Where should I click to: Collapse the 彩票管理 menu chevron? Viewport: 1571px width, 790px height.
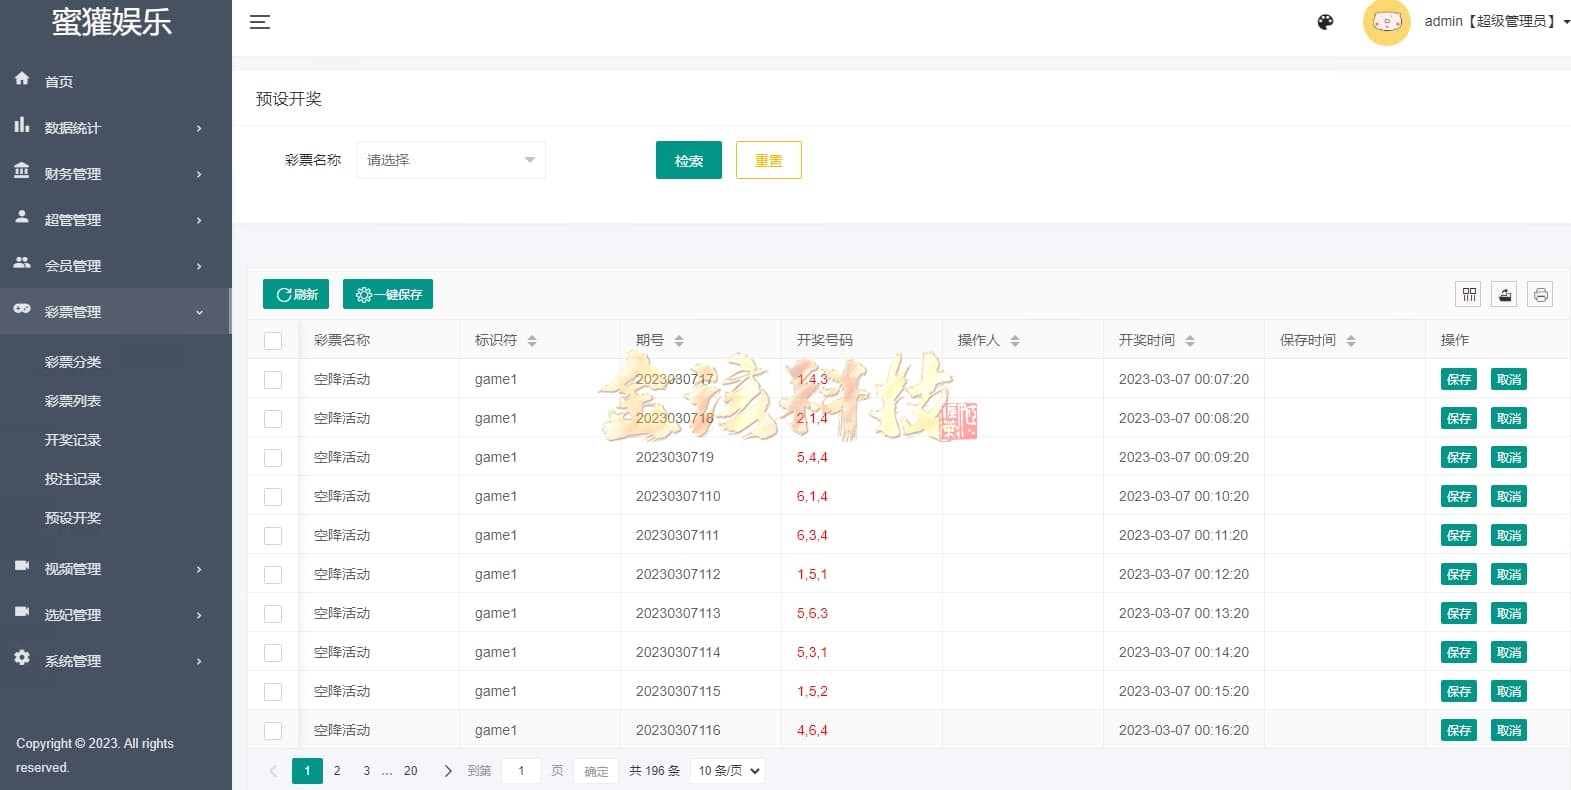[199, 312]
